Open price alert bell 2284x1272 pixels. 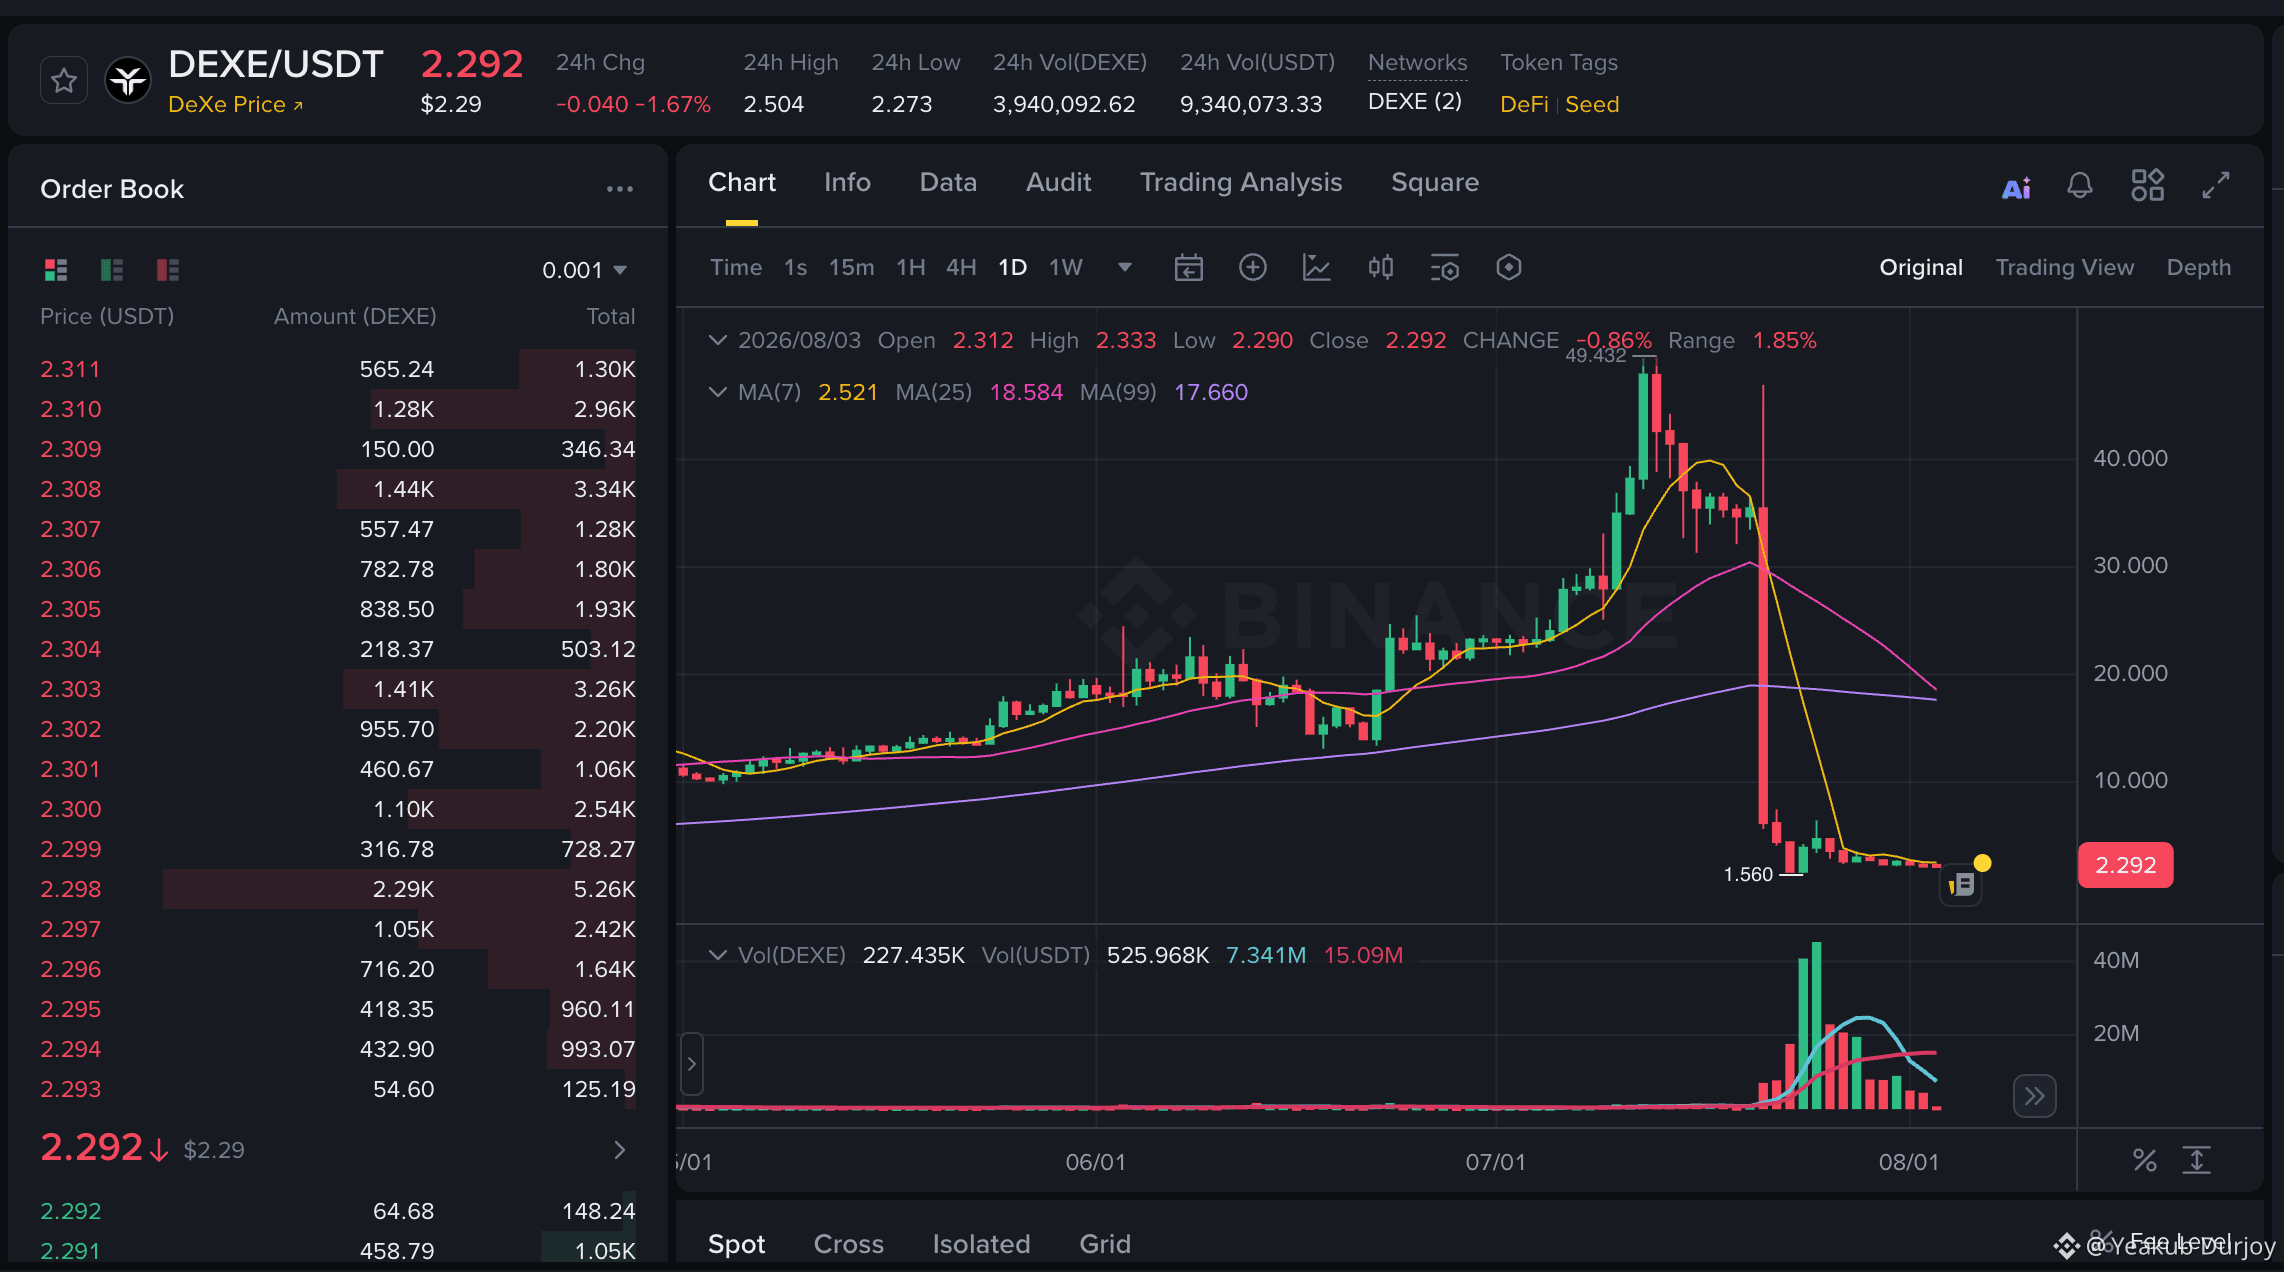point(2080,186)
